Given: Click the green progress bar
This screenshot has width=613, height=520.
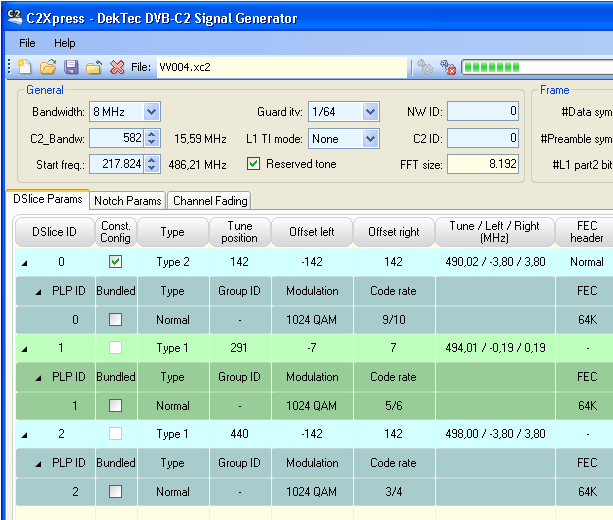Looking at the screenshot, I should (537, 67).
